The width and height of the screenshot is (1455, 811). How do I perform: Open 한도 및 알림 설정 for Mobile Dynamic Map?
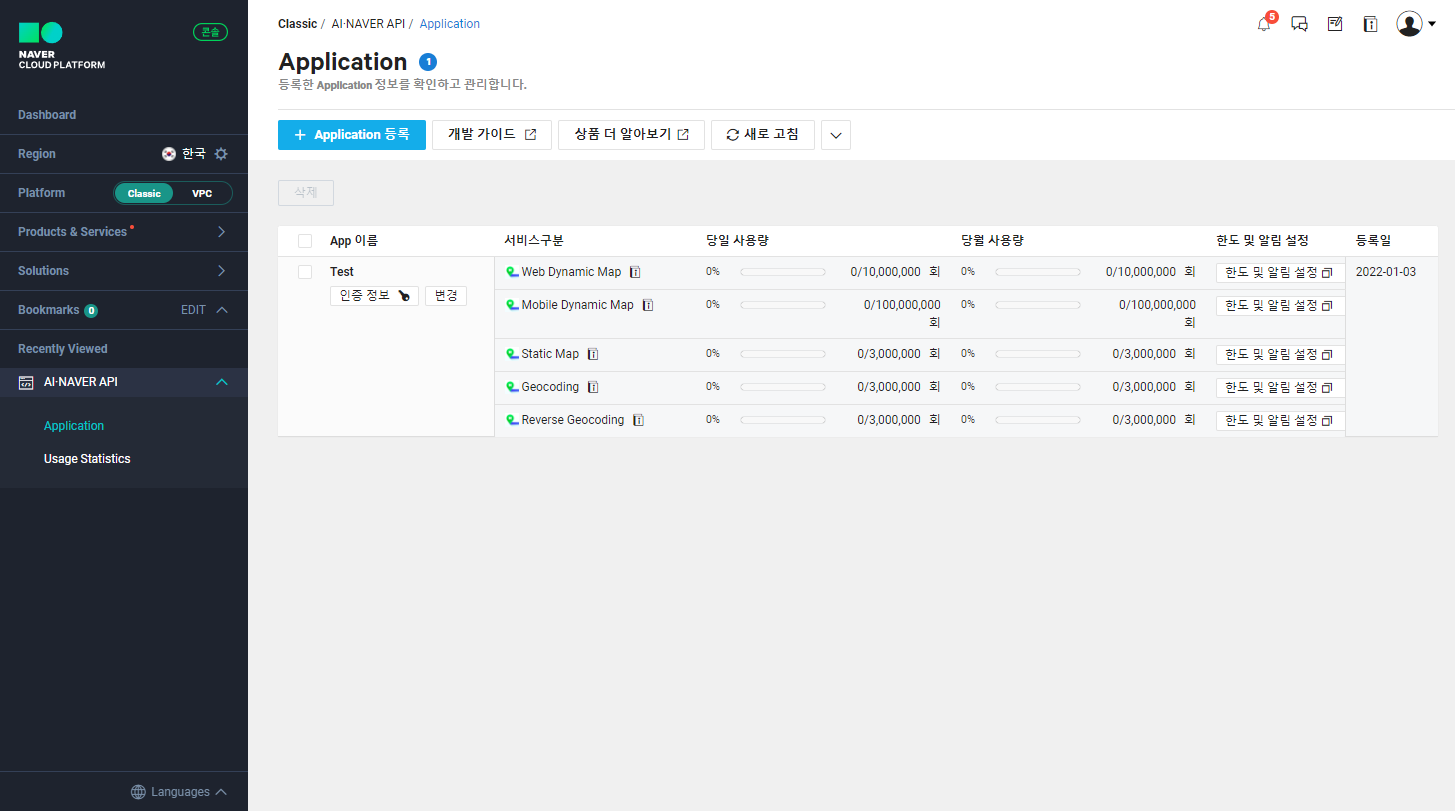(1280, 305)
